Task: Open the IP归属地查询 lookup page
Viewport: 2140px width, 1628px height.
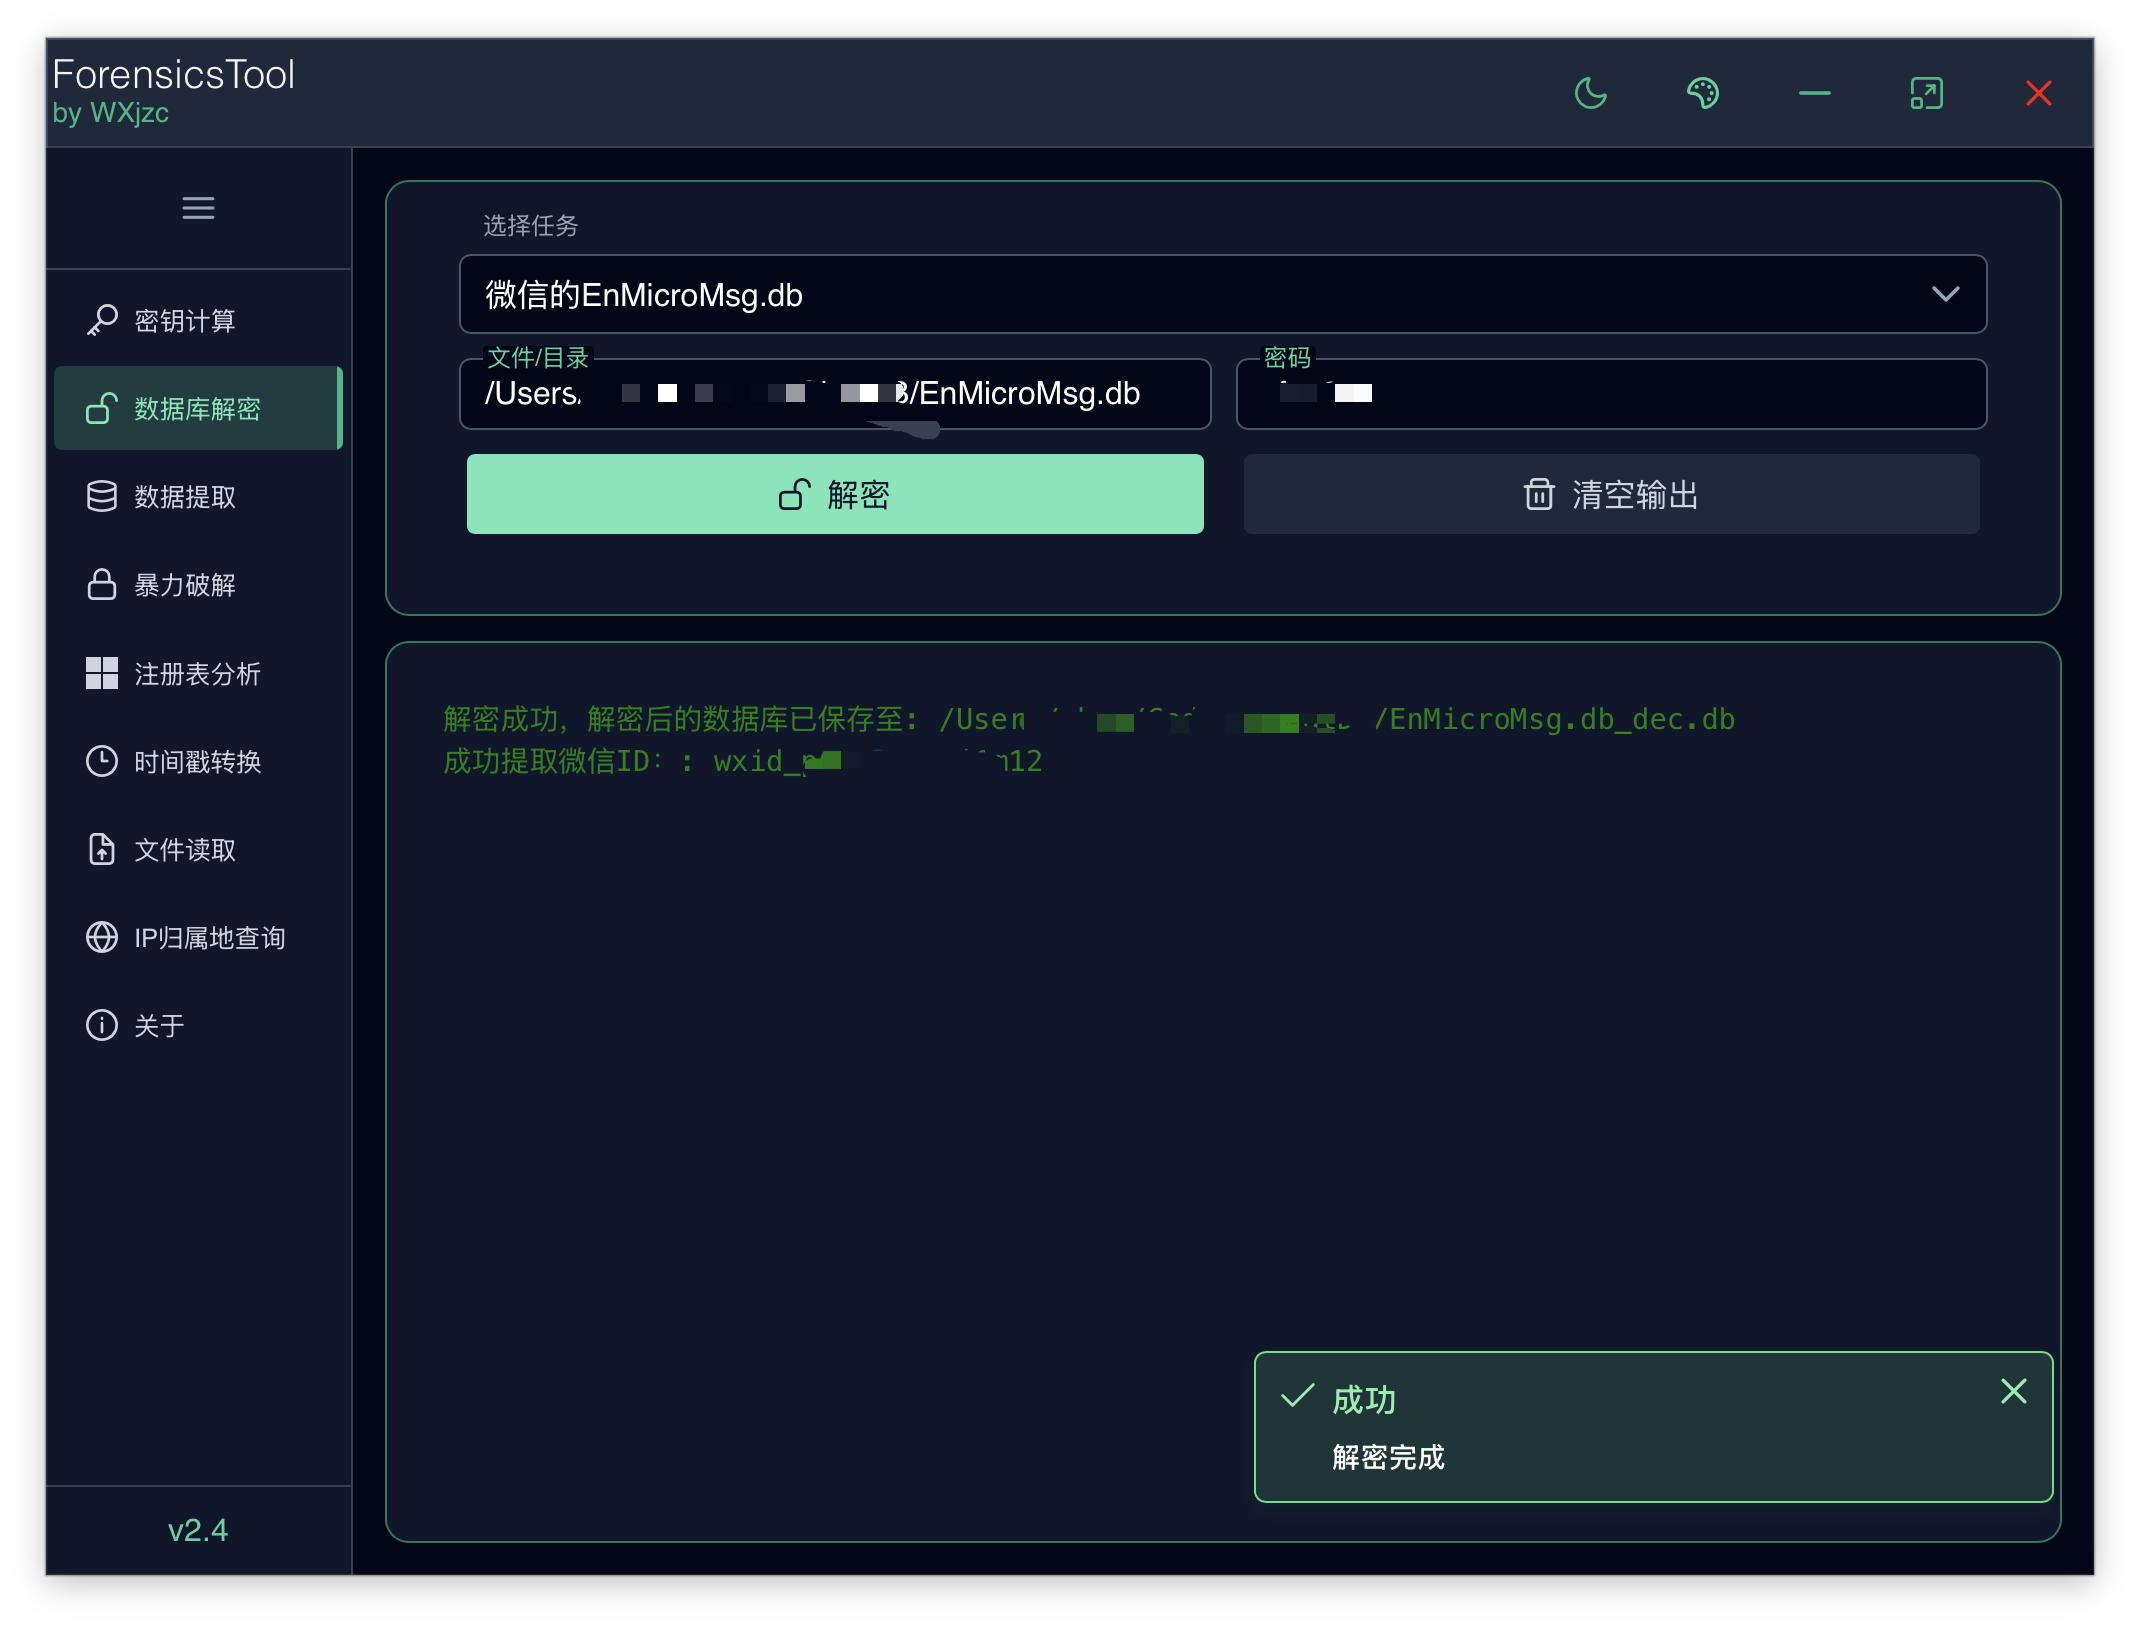Action: [x=209, y=938]
